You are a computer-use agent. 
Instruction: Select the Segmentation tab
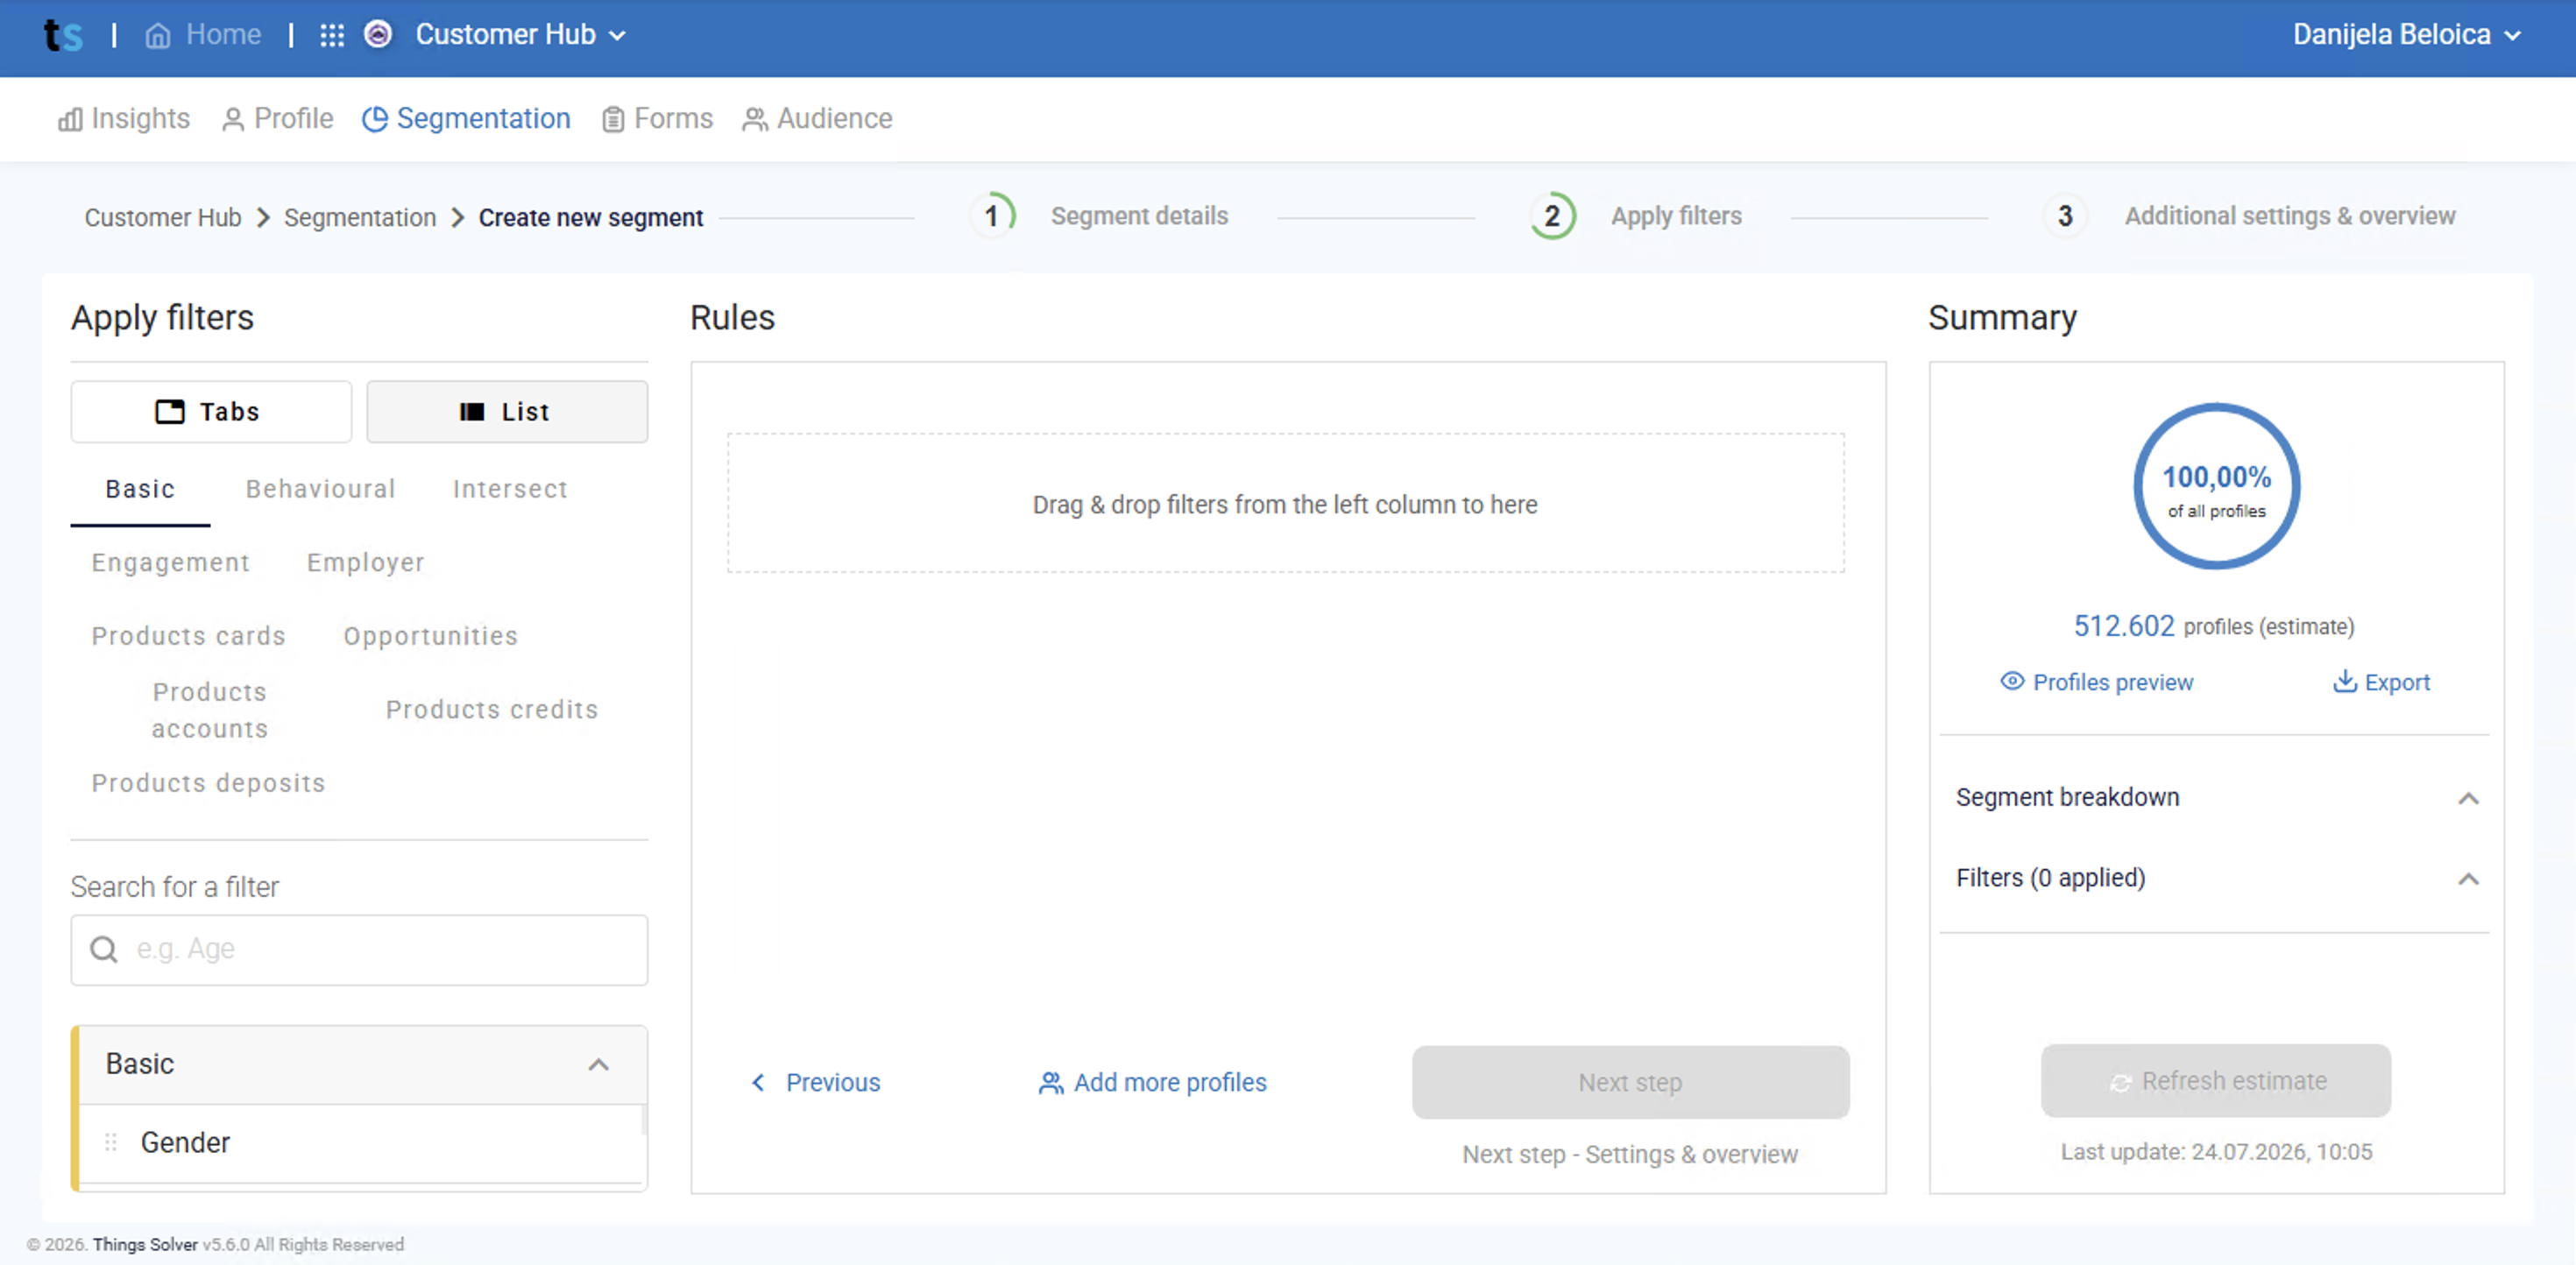pos(466,119)
